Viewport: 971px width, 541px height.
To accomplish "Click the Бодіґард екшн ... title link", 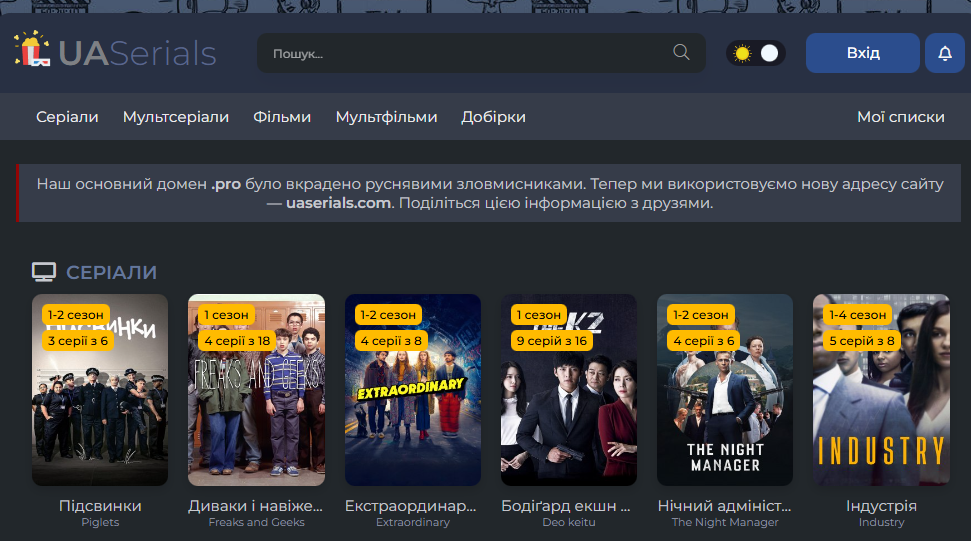I will pos(566,506).
